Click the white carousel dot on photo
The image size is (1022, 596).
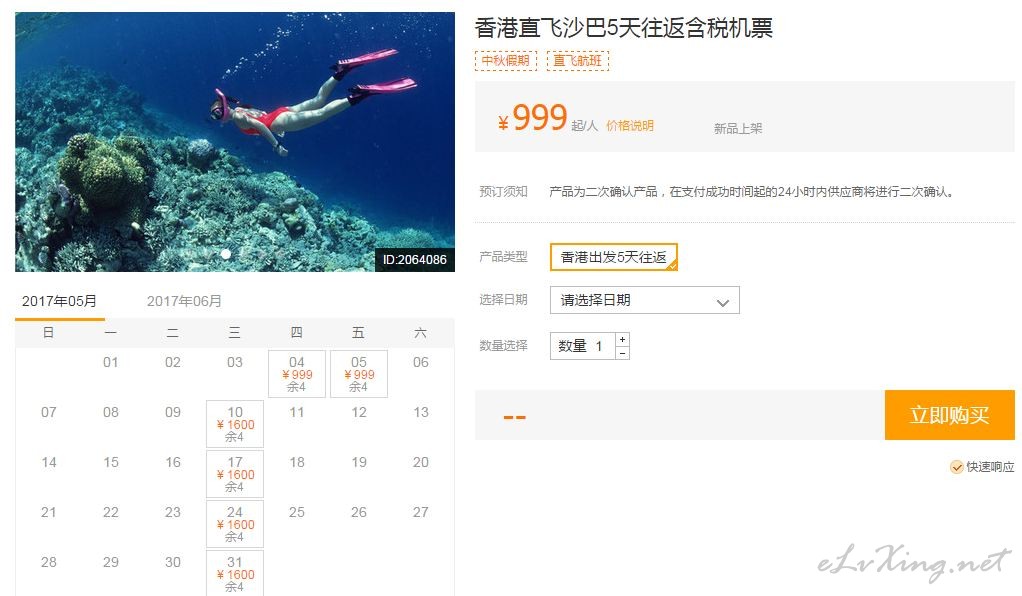(x=226, y=254)
